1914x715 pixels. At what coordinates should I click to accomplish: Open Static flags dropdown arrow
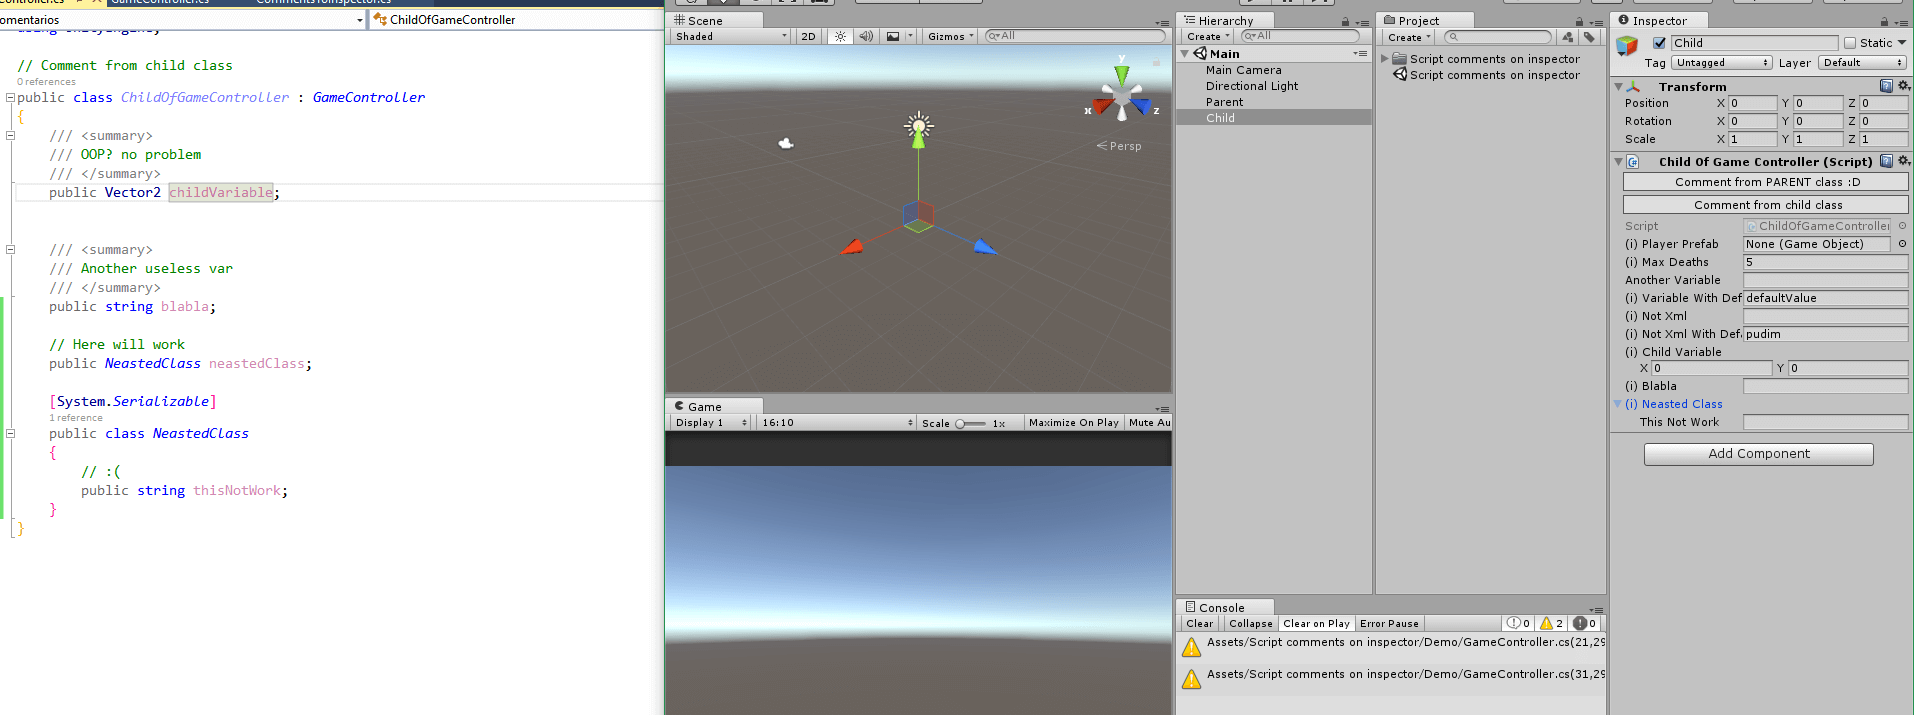[1902, 43]
